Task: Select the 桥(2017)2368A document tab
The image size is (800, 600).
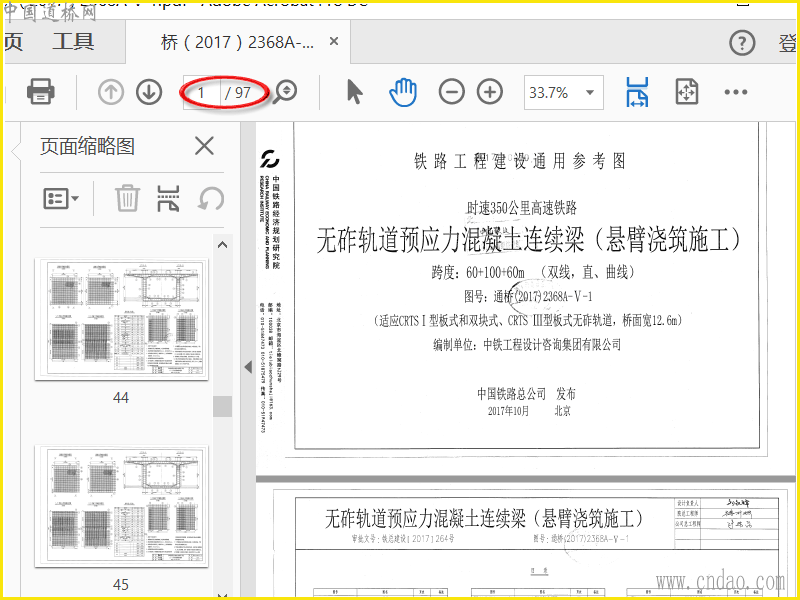Action: coord(237,42)
